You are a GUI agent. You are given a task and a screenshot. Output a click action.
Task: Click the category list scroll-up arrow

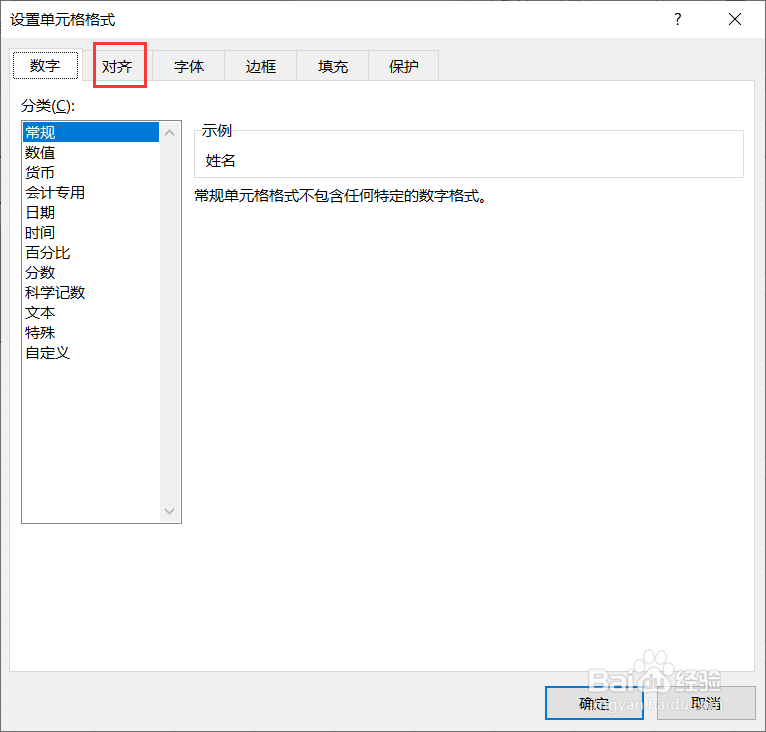click(x=170, y=132)
